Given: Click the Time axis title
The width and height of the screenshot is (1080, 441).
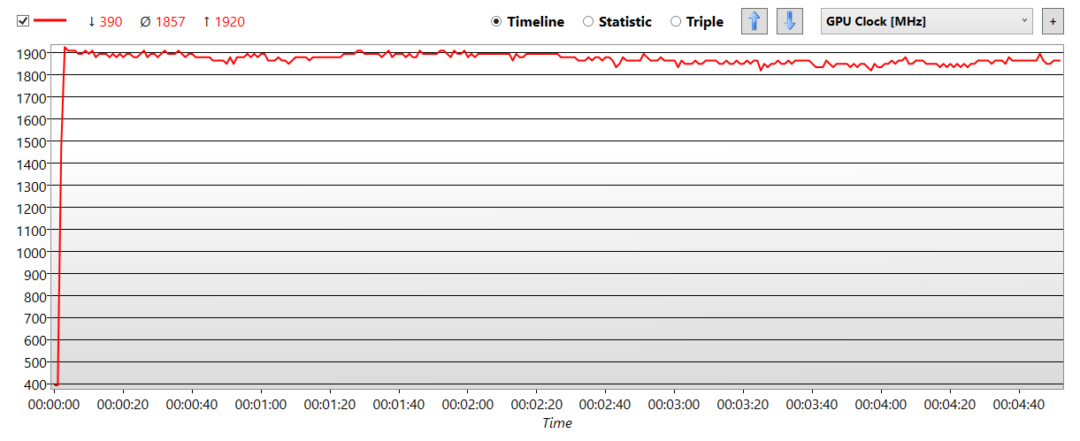Looking at the screenshot, I should click(557, 423).
